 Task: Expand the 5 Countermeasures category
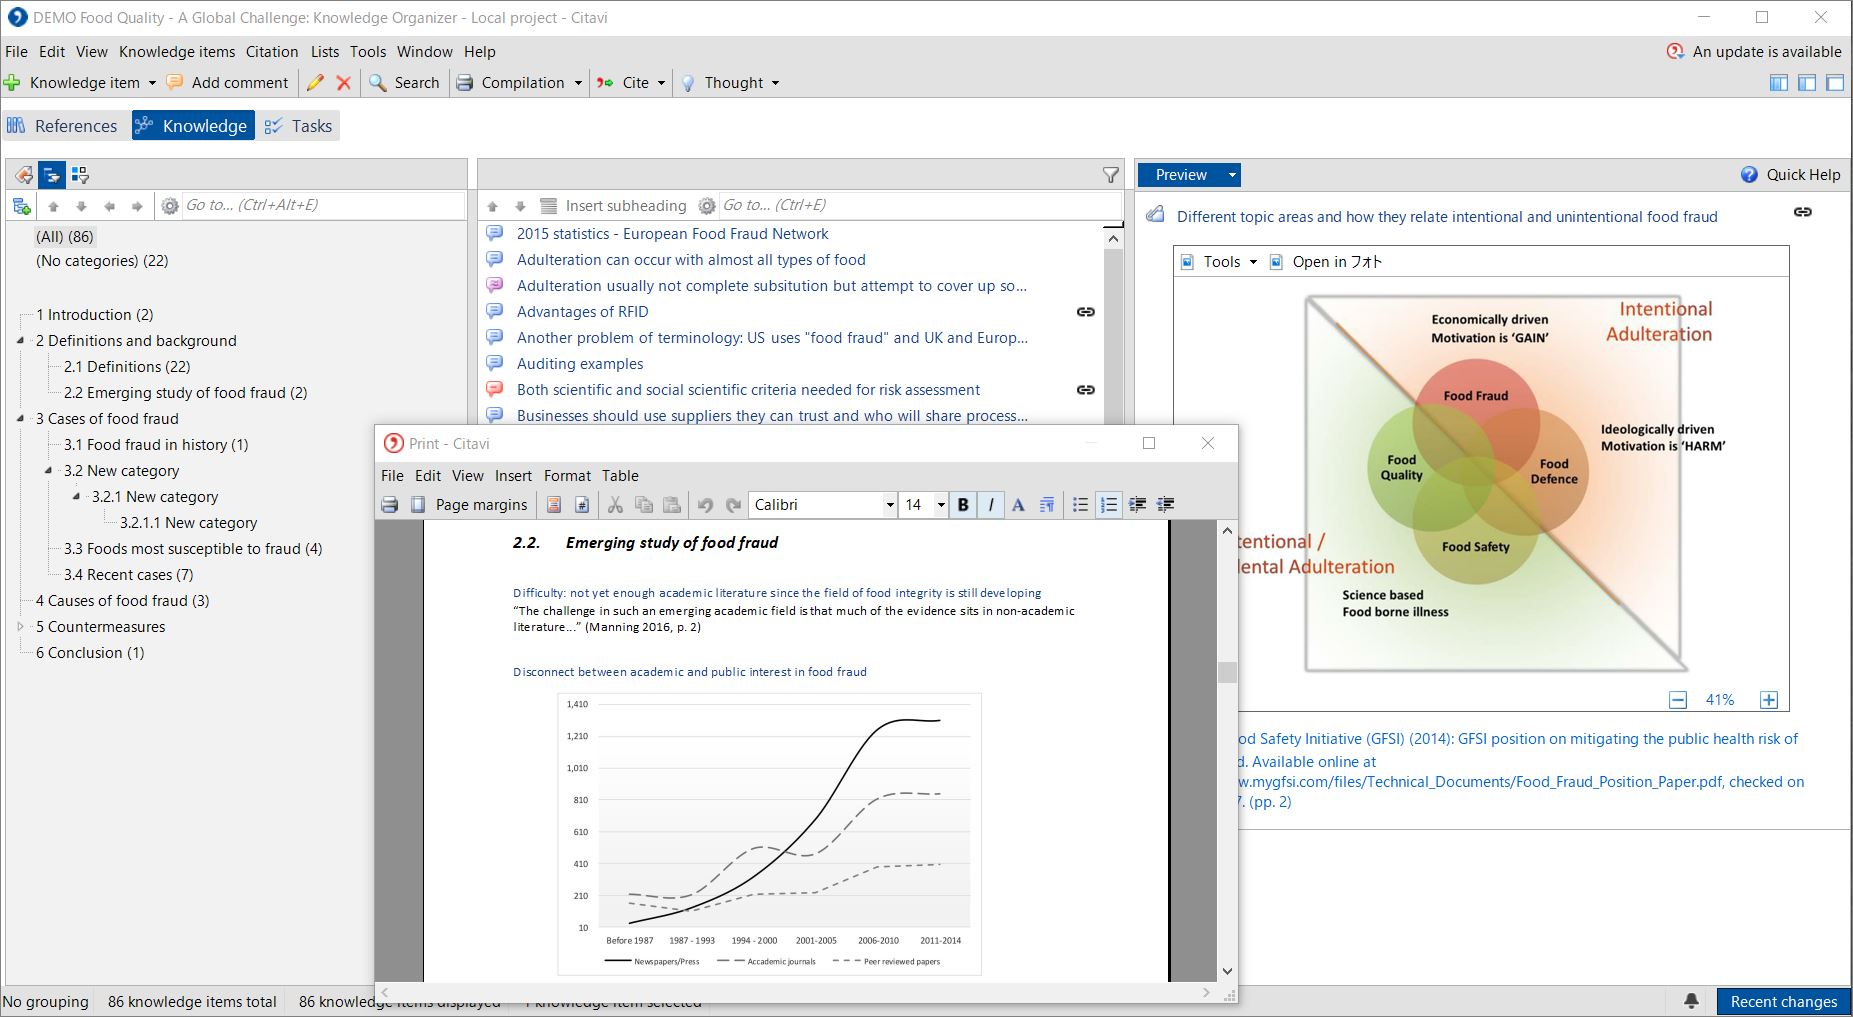click(21, 627)
